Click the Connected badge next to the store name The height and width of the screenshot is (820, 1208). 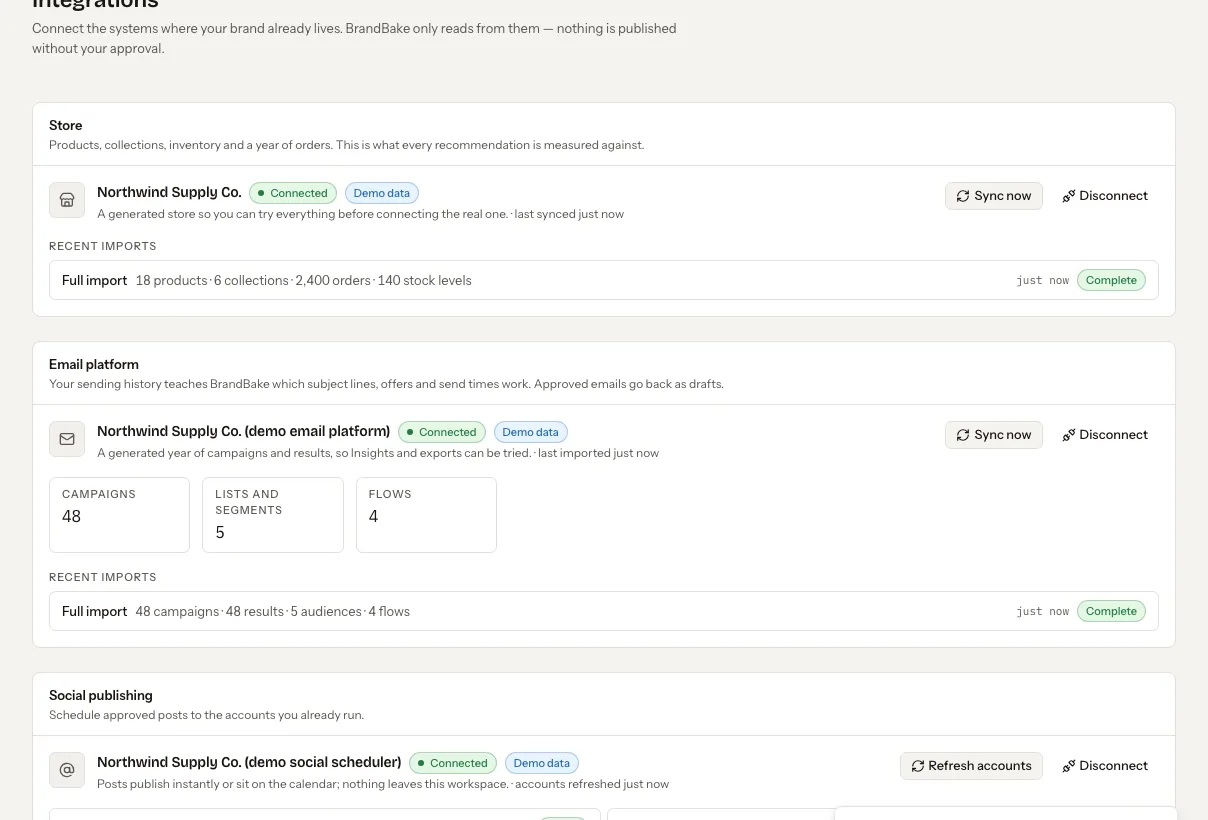click(x=293, y=193)
